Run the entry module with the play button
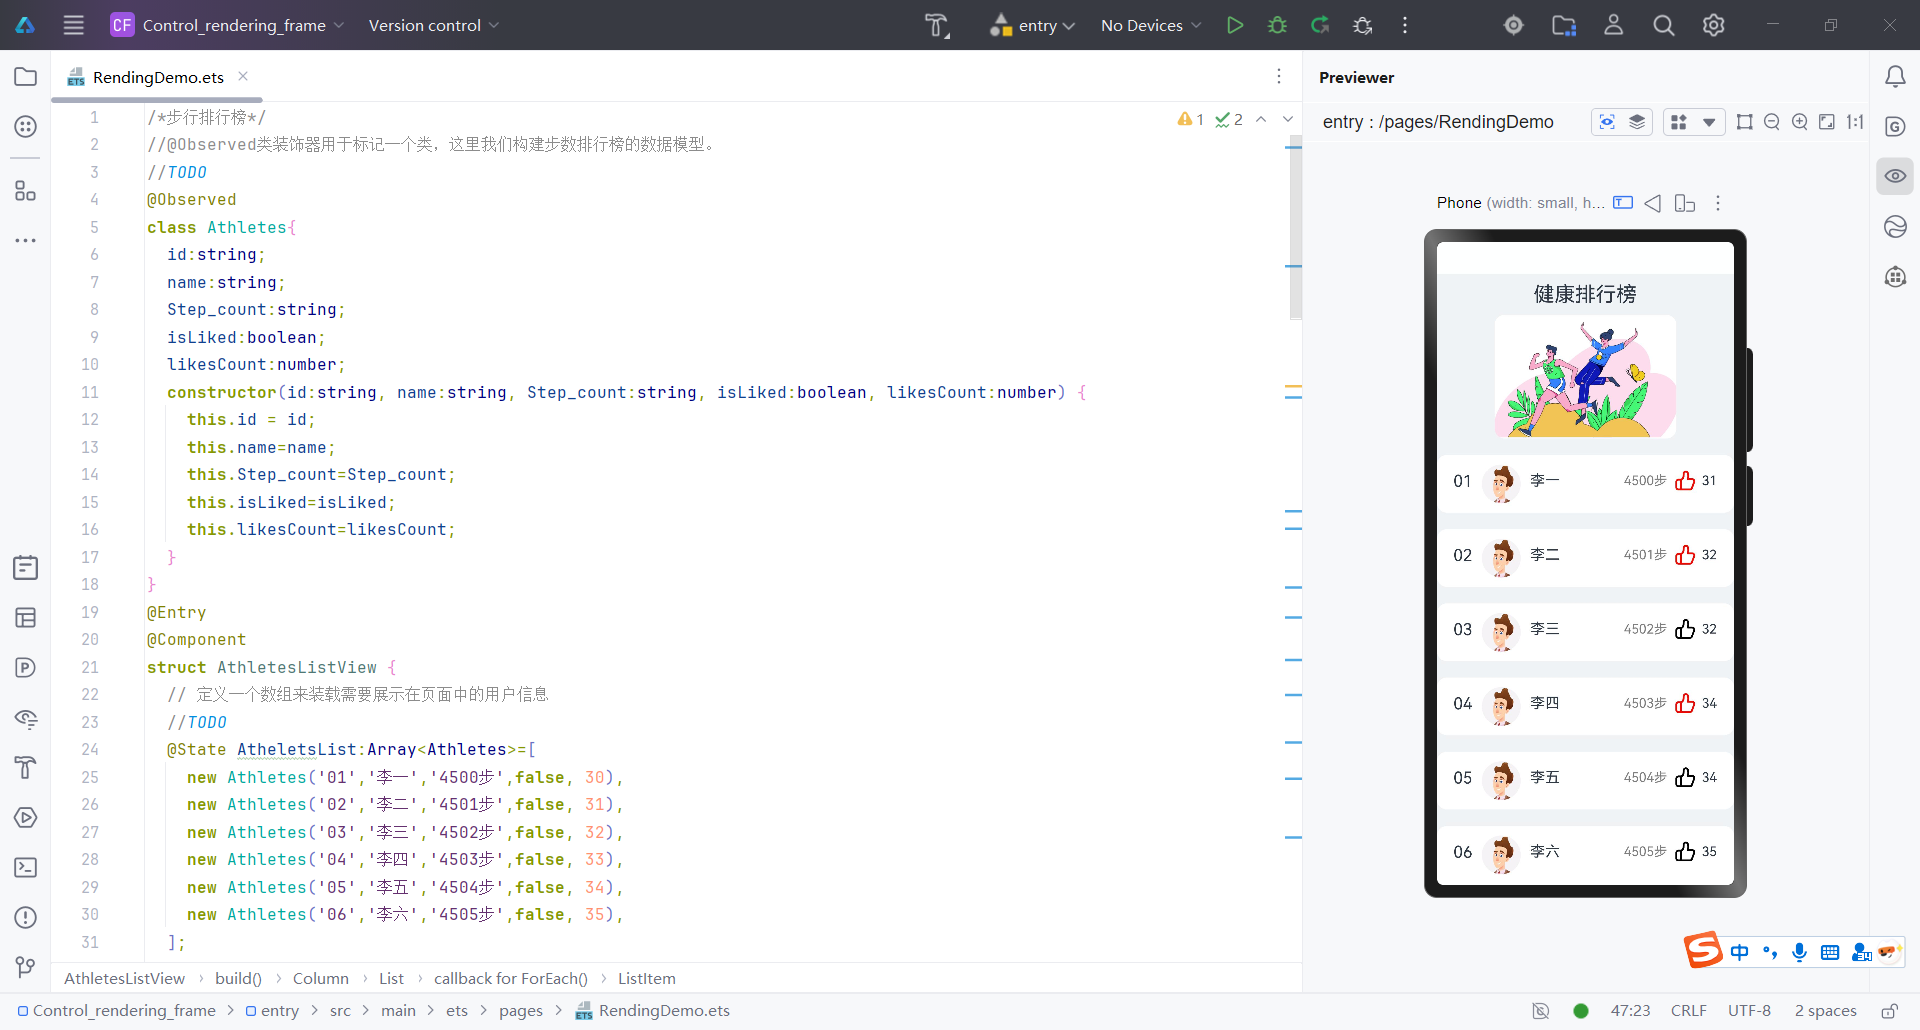 (x=1235, y=25)
